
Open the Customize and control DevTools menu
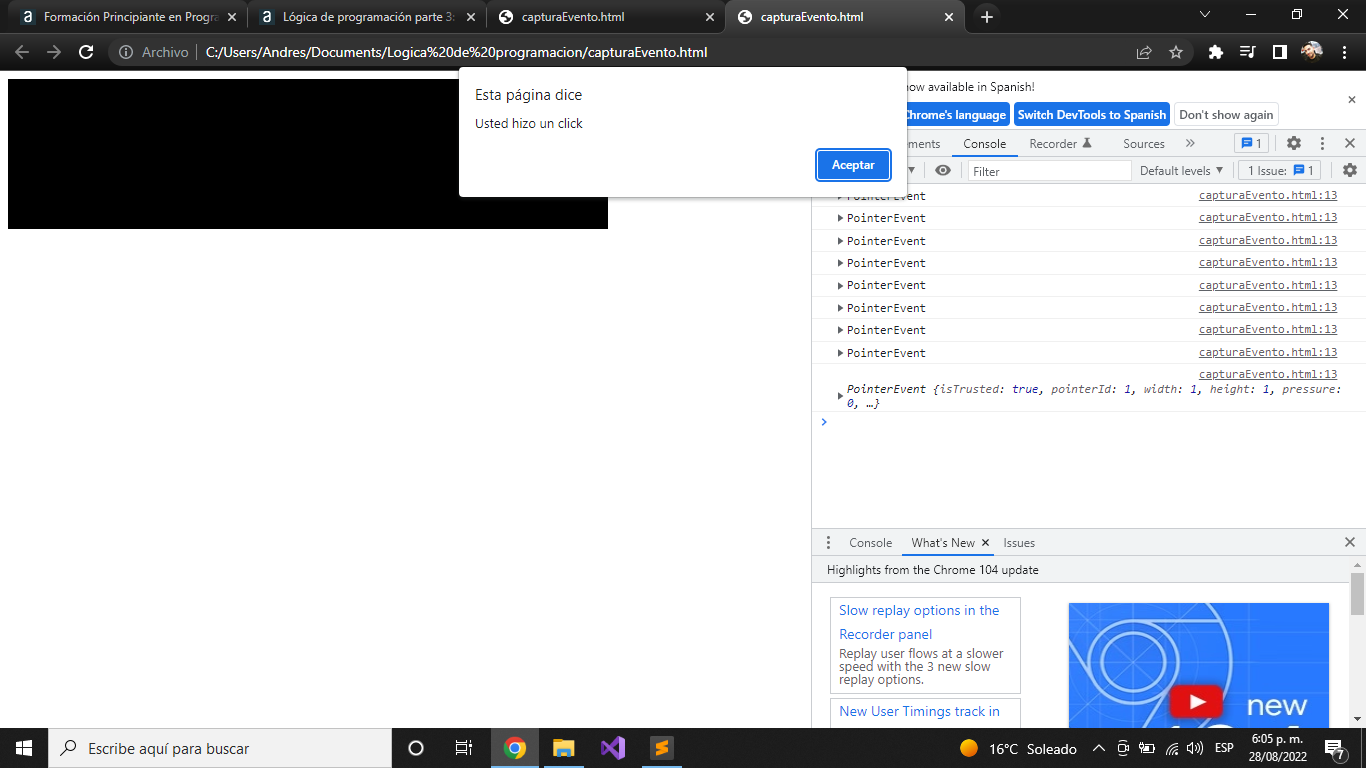pyautogui.click(x=1322, y=143)
